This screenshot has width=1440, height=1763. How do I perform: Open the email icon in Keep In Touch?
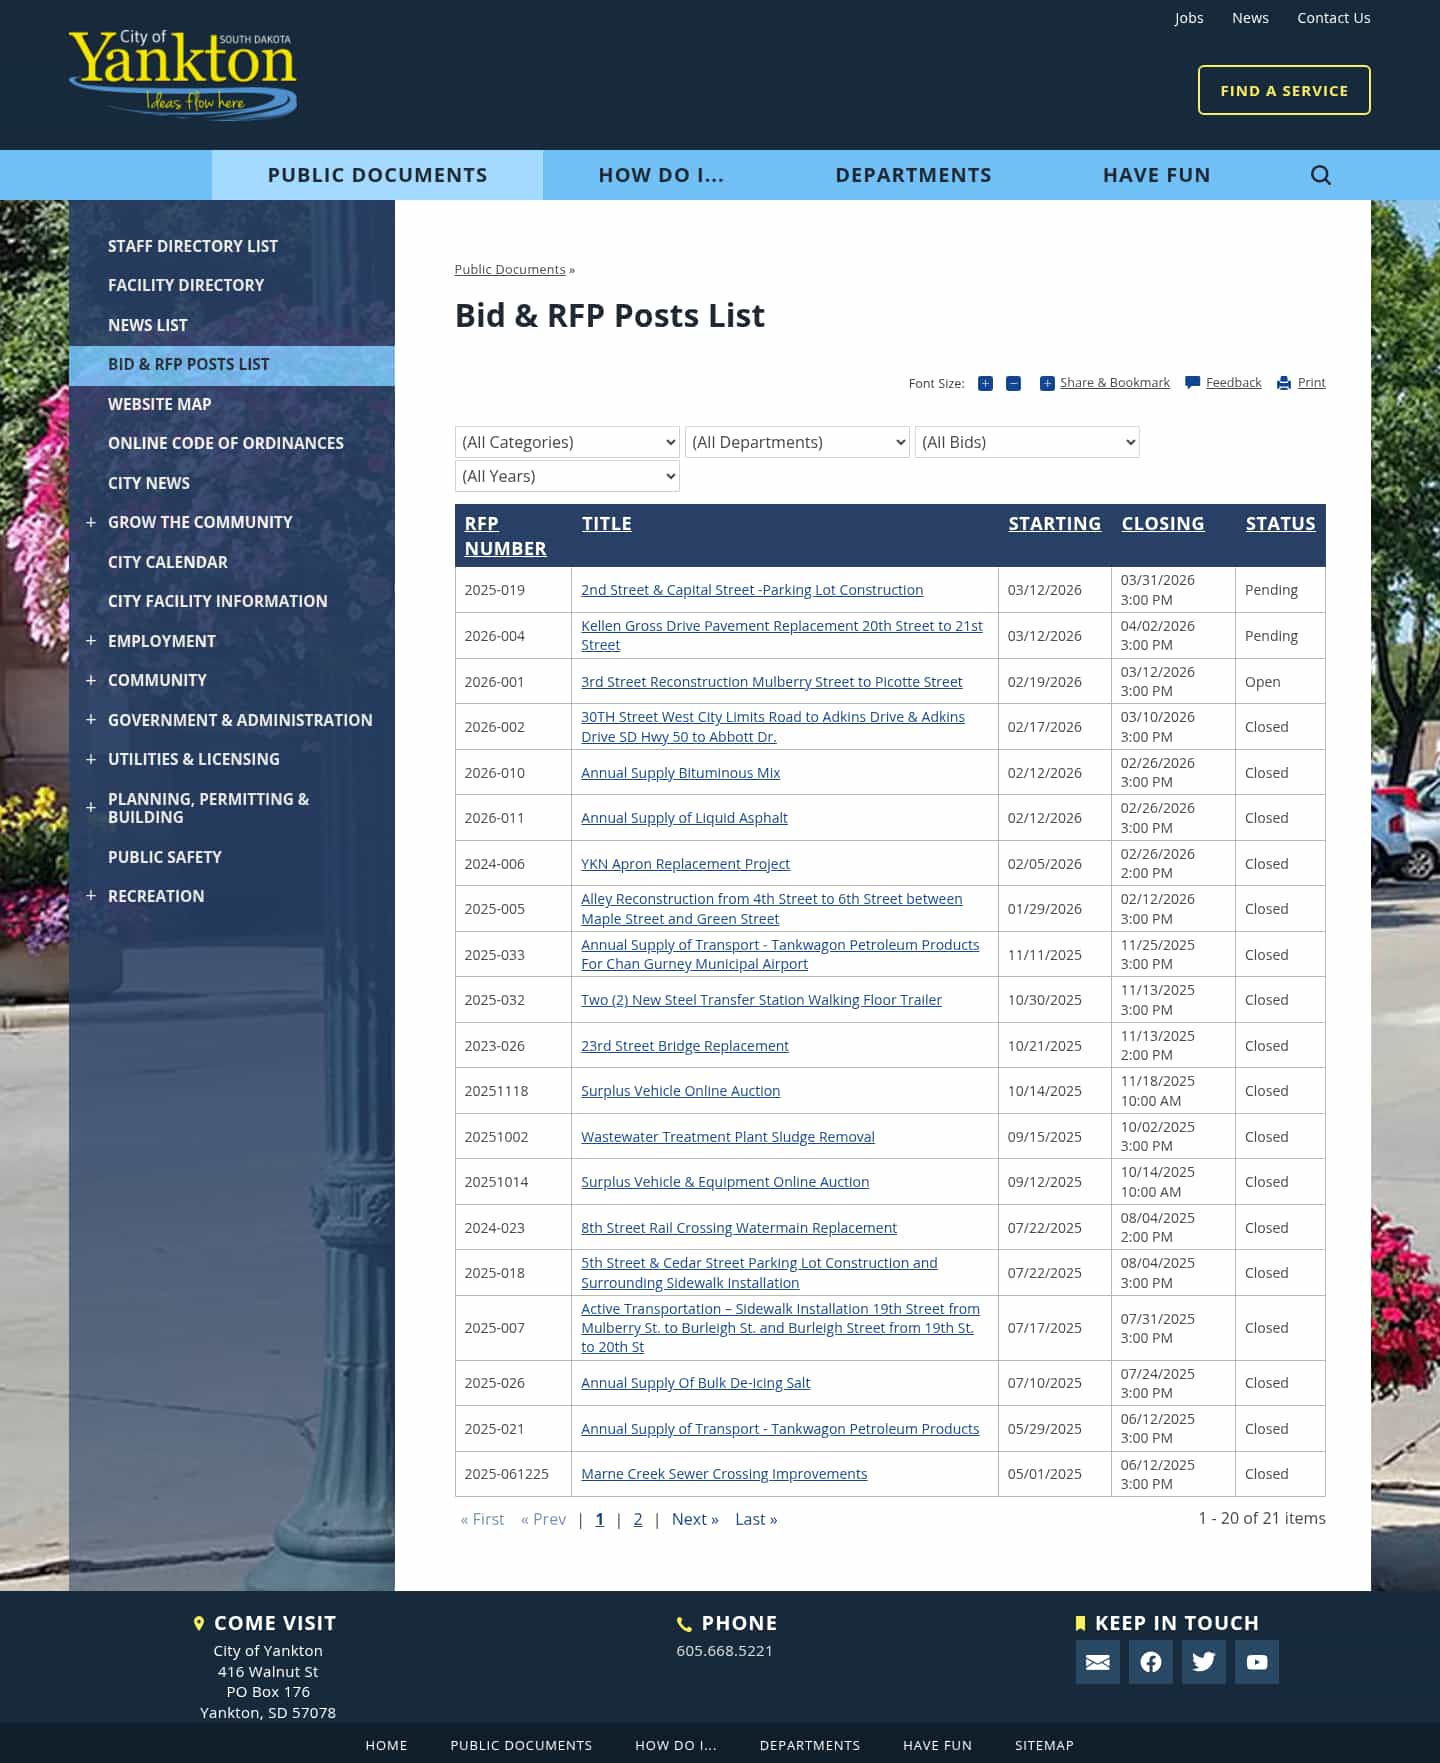pyautogui.click(x=1097, y=1661)
